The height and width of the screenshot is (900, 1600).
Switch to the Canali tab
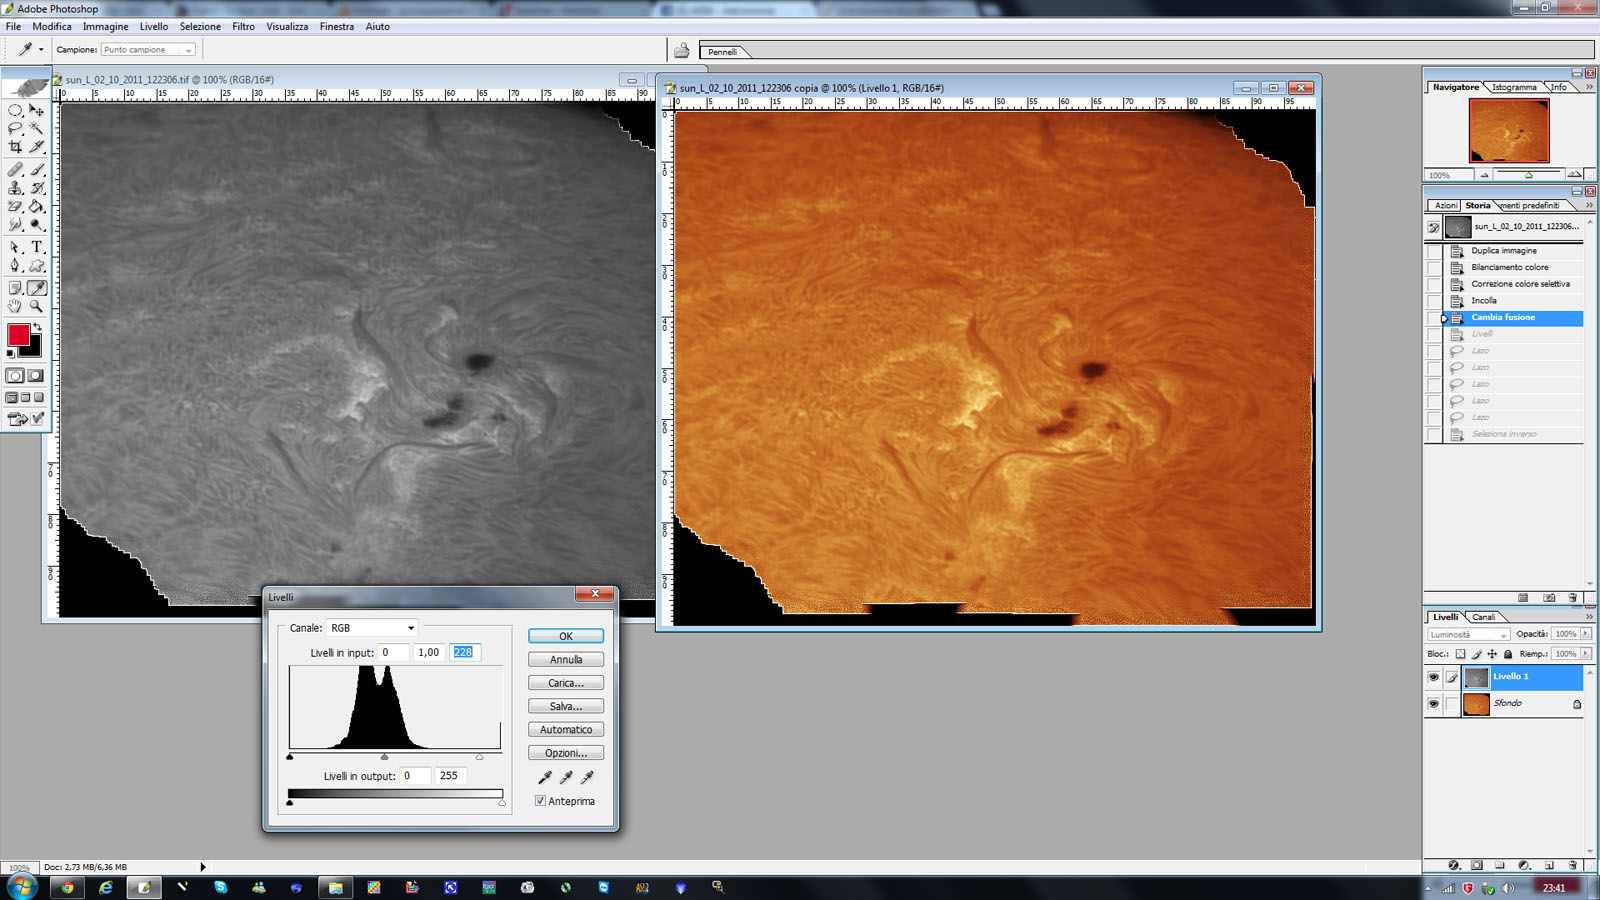pos(1484,617)
